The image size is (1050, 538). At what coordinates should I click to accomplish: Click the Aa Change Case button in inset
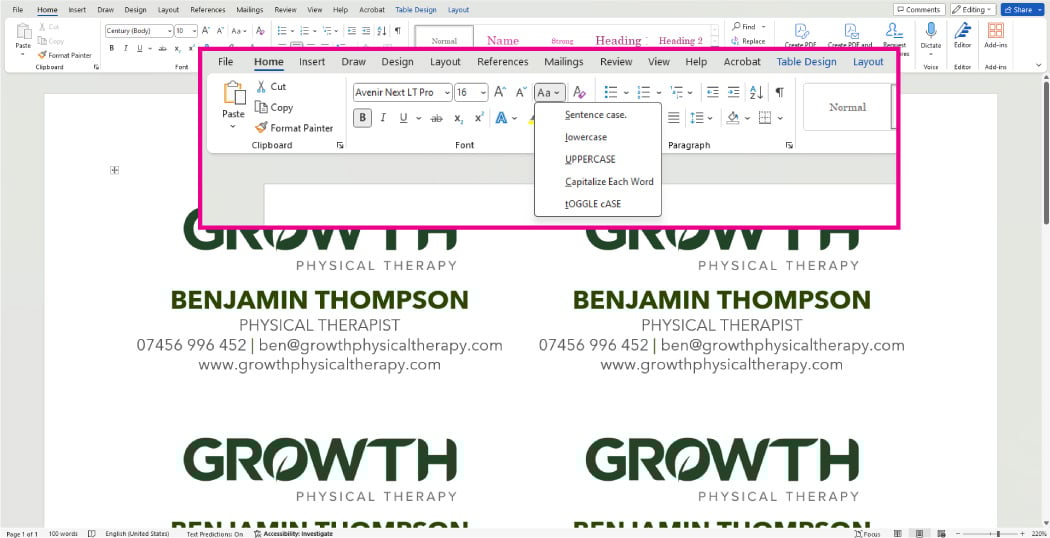pyautogui.click(x=550, y=92)
